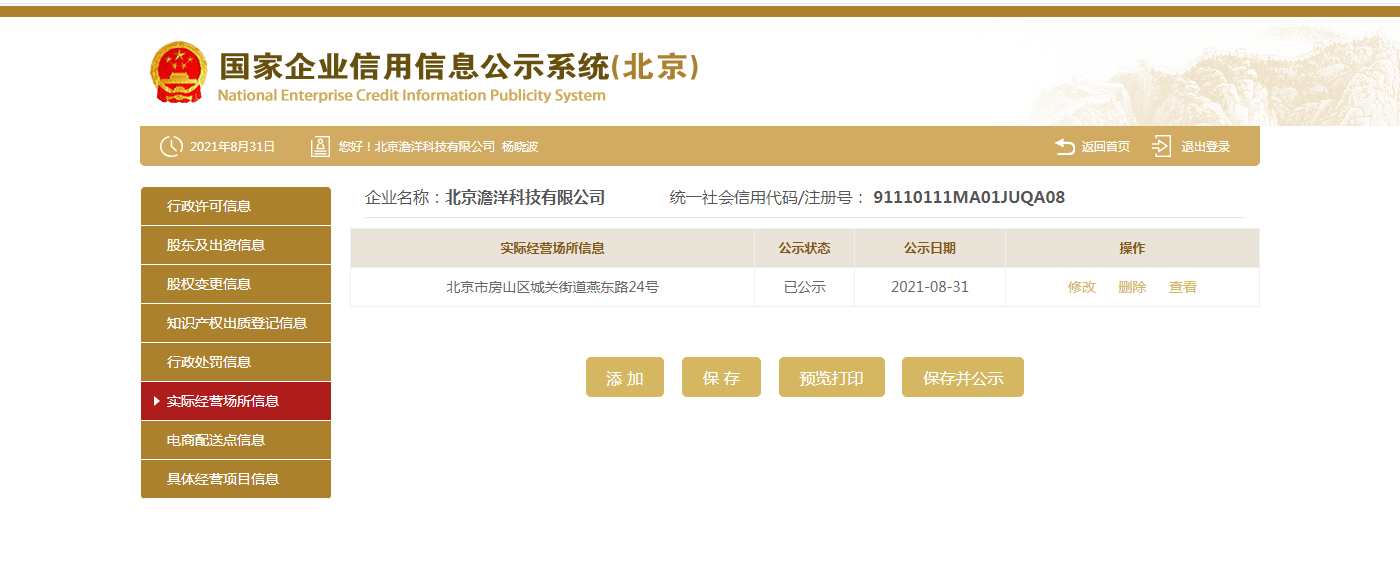Click the 公示日期 column header
The image size is (1400, 575).
click(930, 248)
